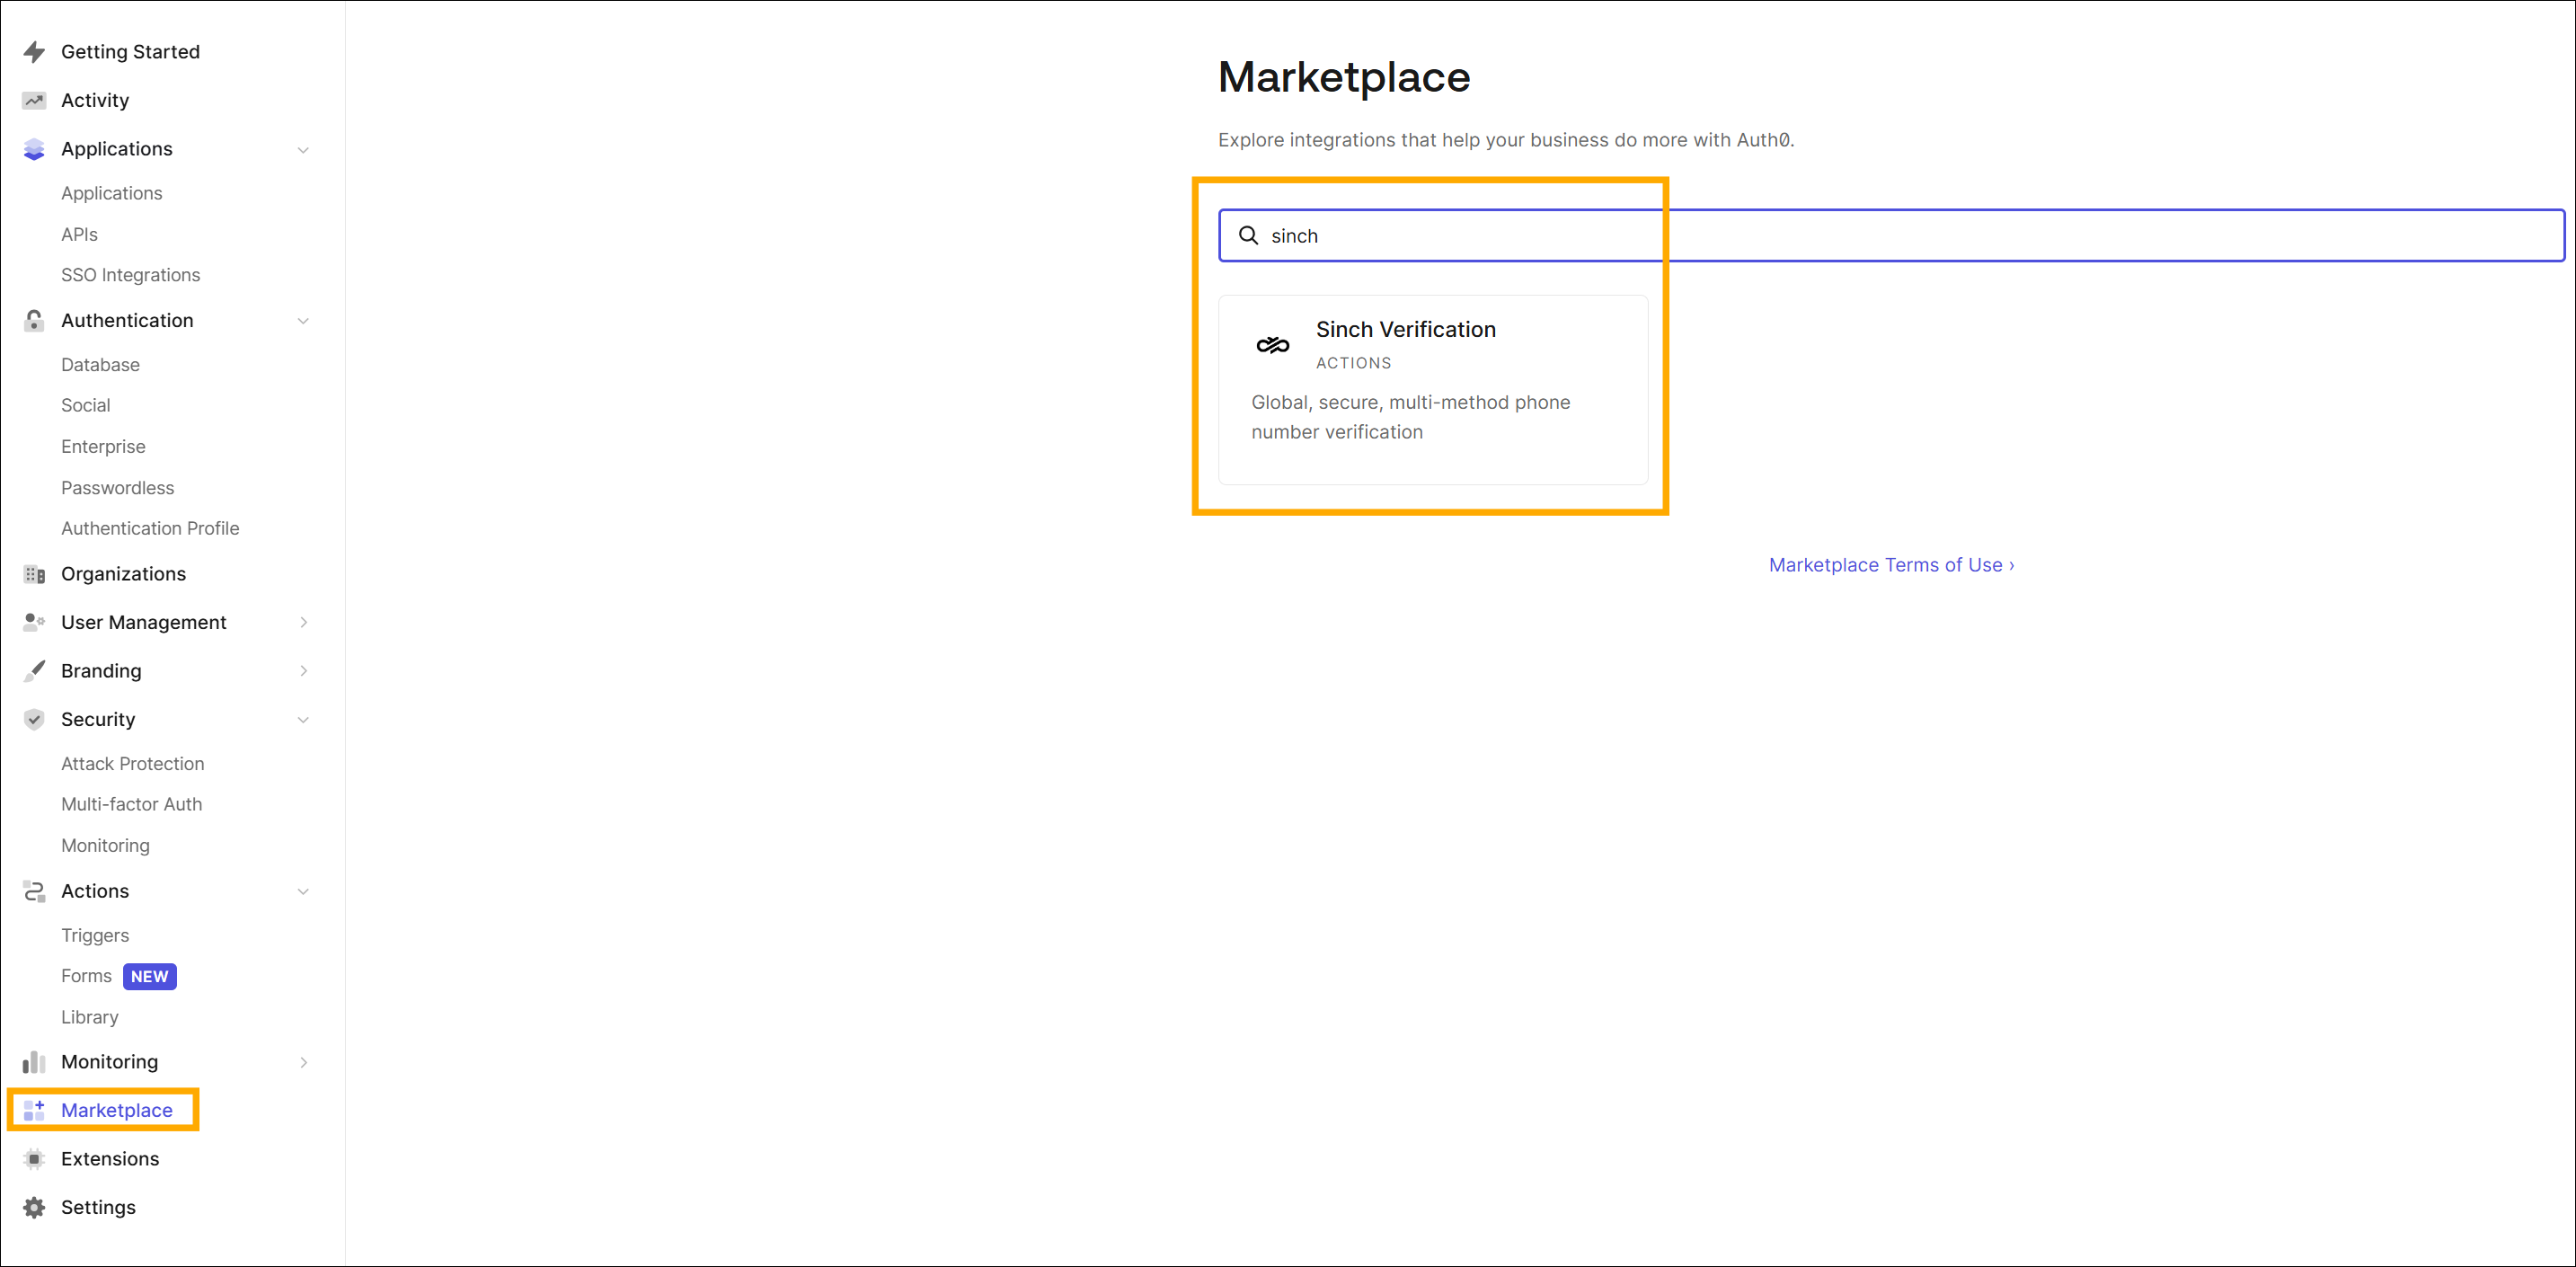The image size is (2576, 1267).
Task: Expand the Branding section
Action: tap(303, 670)
